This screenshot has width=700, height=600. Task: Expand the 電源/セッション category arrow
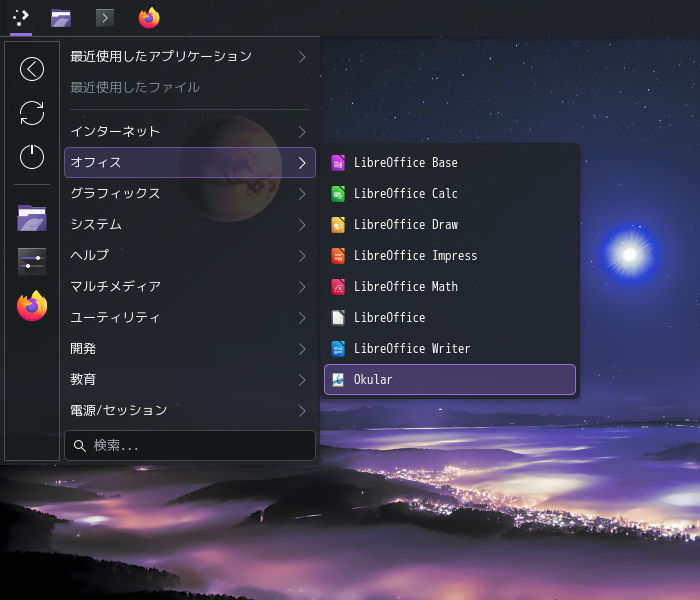(x=302, y=411)
